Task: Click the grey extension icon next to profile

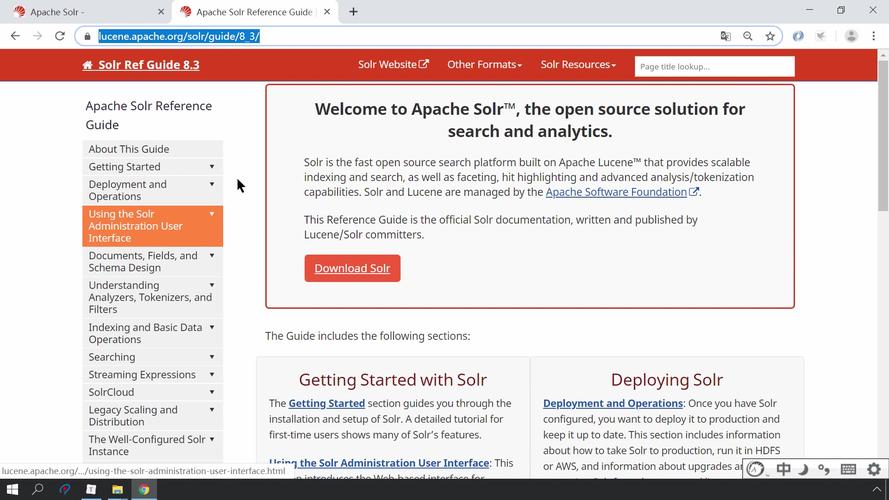Action: tap(820, 36)
